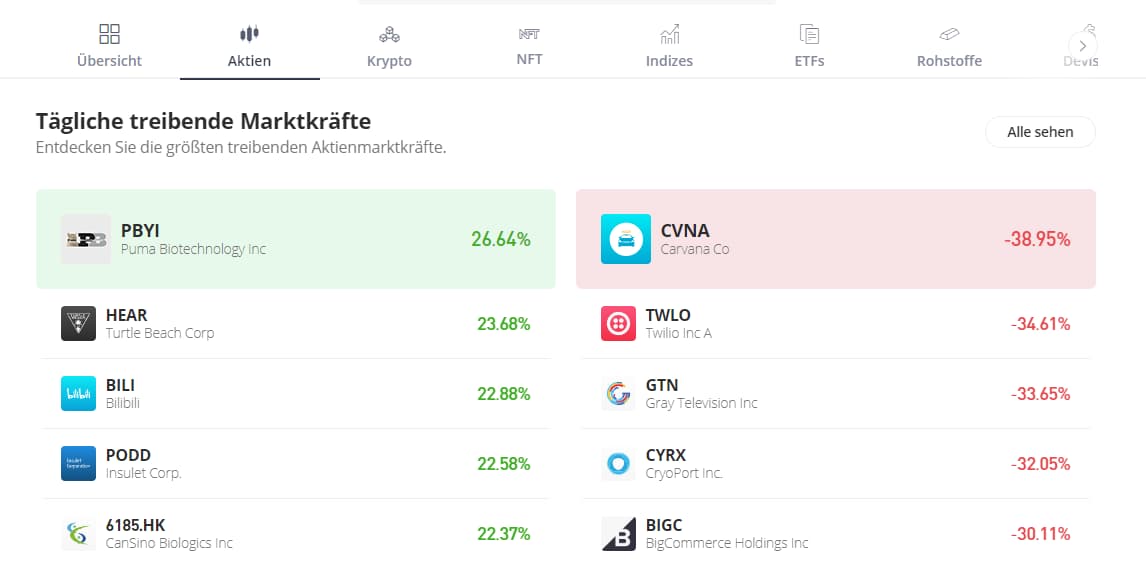Viewport: 1146px width, 578px height.
Task: Click the CryoPort CYRX logo icon
Action: coord(618,463)
